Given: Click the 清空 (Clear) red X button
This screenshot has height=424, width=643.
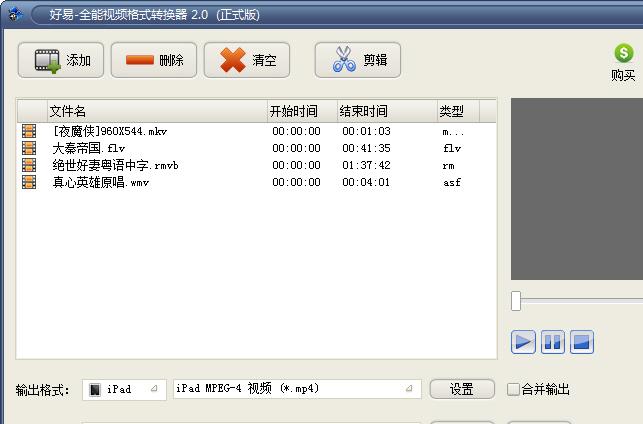Looking at the screenshot, I should pyautogui.click(x=247, y=60).
